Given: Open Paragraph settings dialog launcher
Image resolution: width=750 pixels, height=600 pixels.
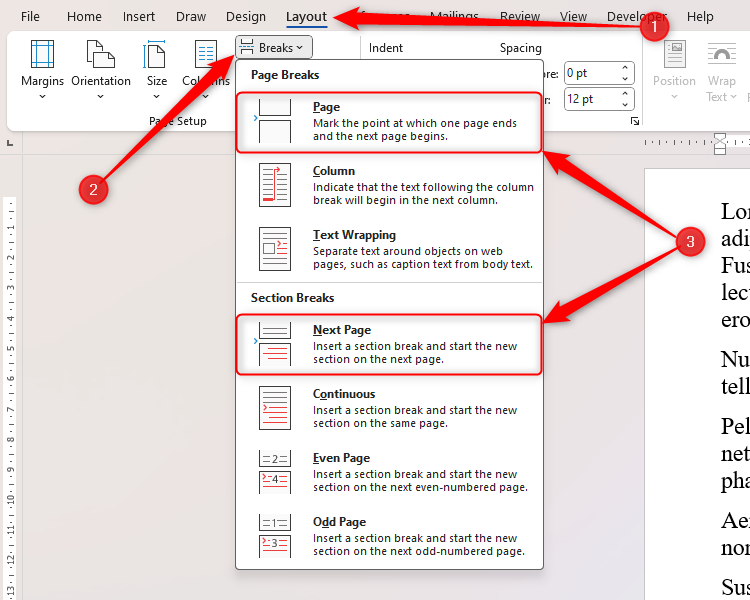Looking at the screenshot, I should coord(634,121).
